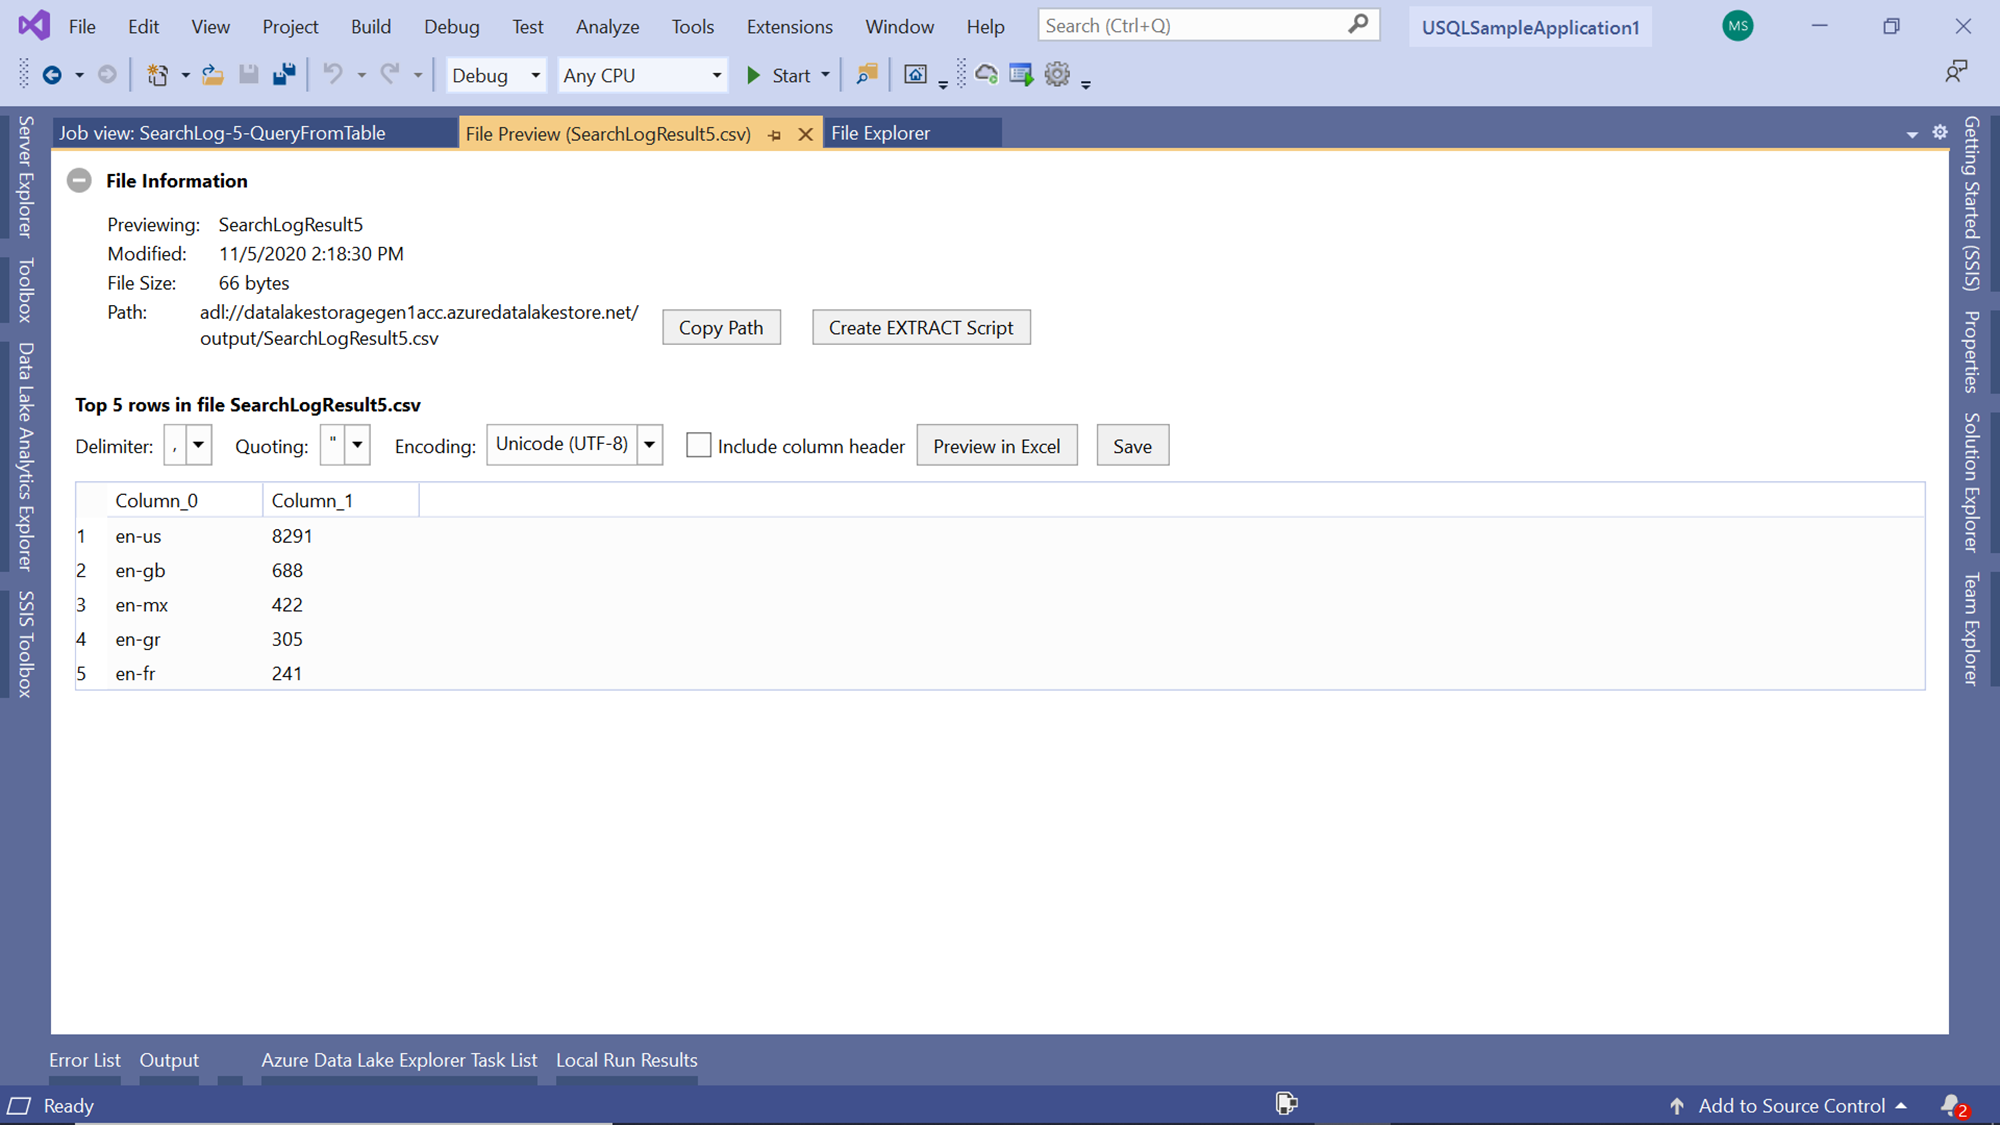This screenshot has height=1125, width=2000.
Task: Click the gear settings toolbar icon
Action: (1057, 75)
